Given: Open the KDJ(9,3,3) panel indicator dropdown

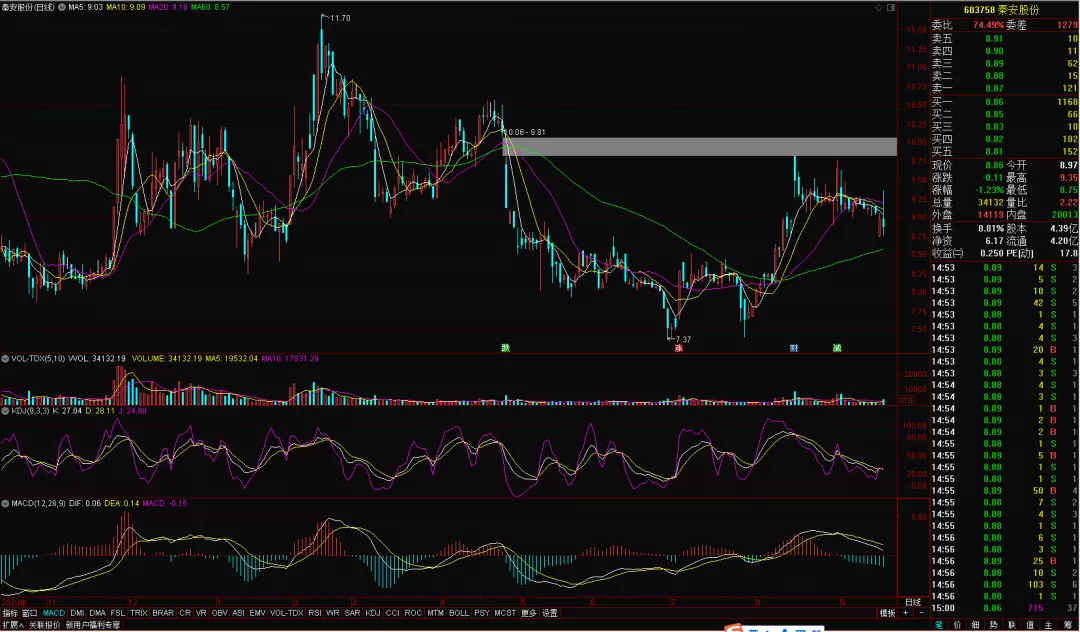Looking at the screenshot, I should pyautogui.click(x=6, y=411).
